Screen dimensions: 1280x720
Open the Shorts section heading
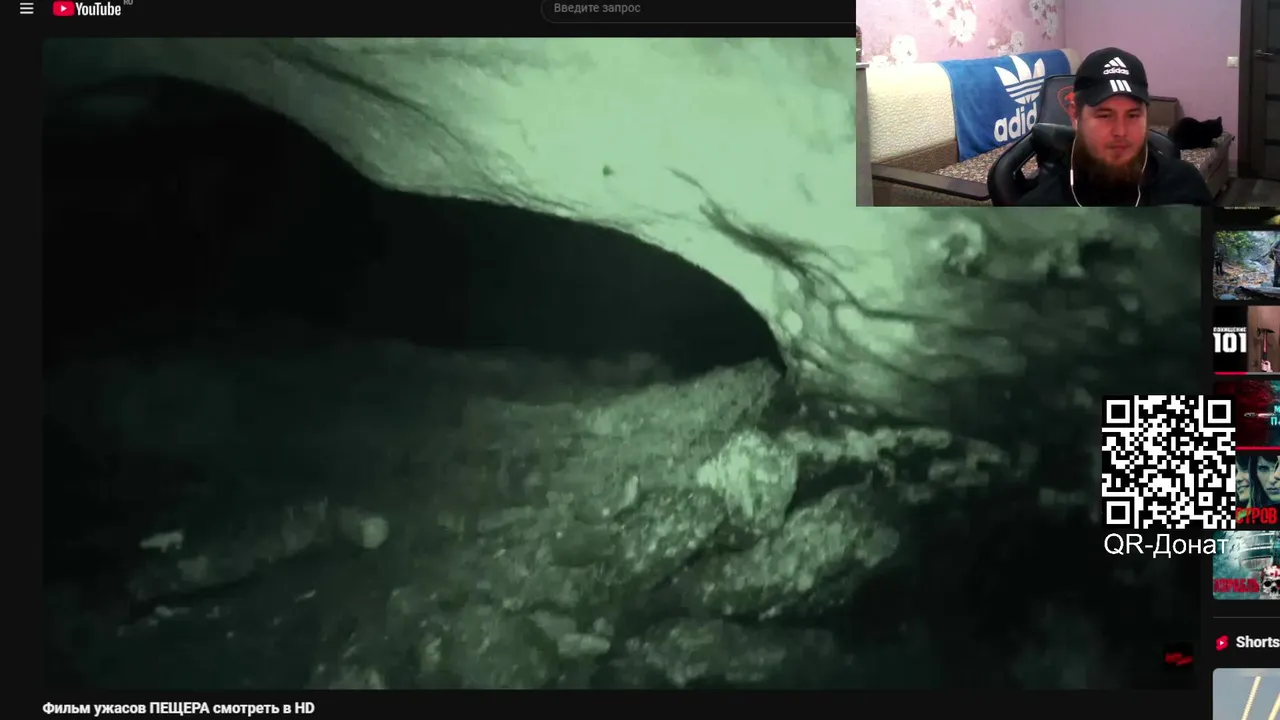[x=1257, y=643]
